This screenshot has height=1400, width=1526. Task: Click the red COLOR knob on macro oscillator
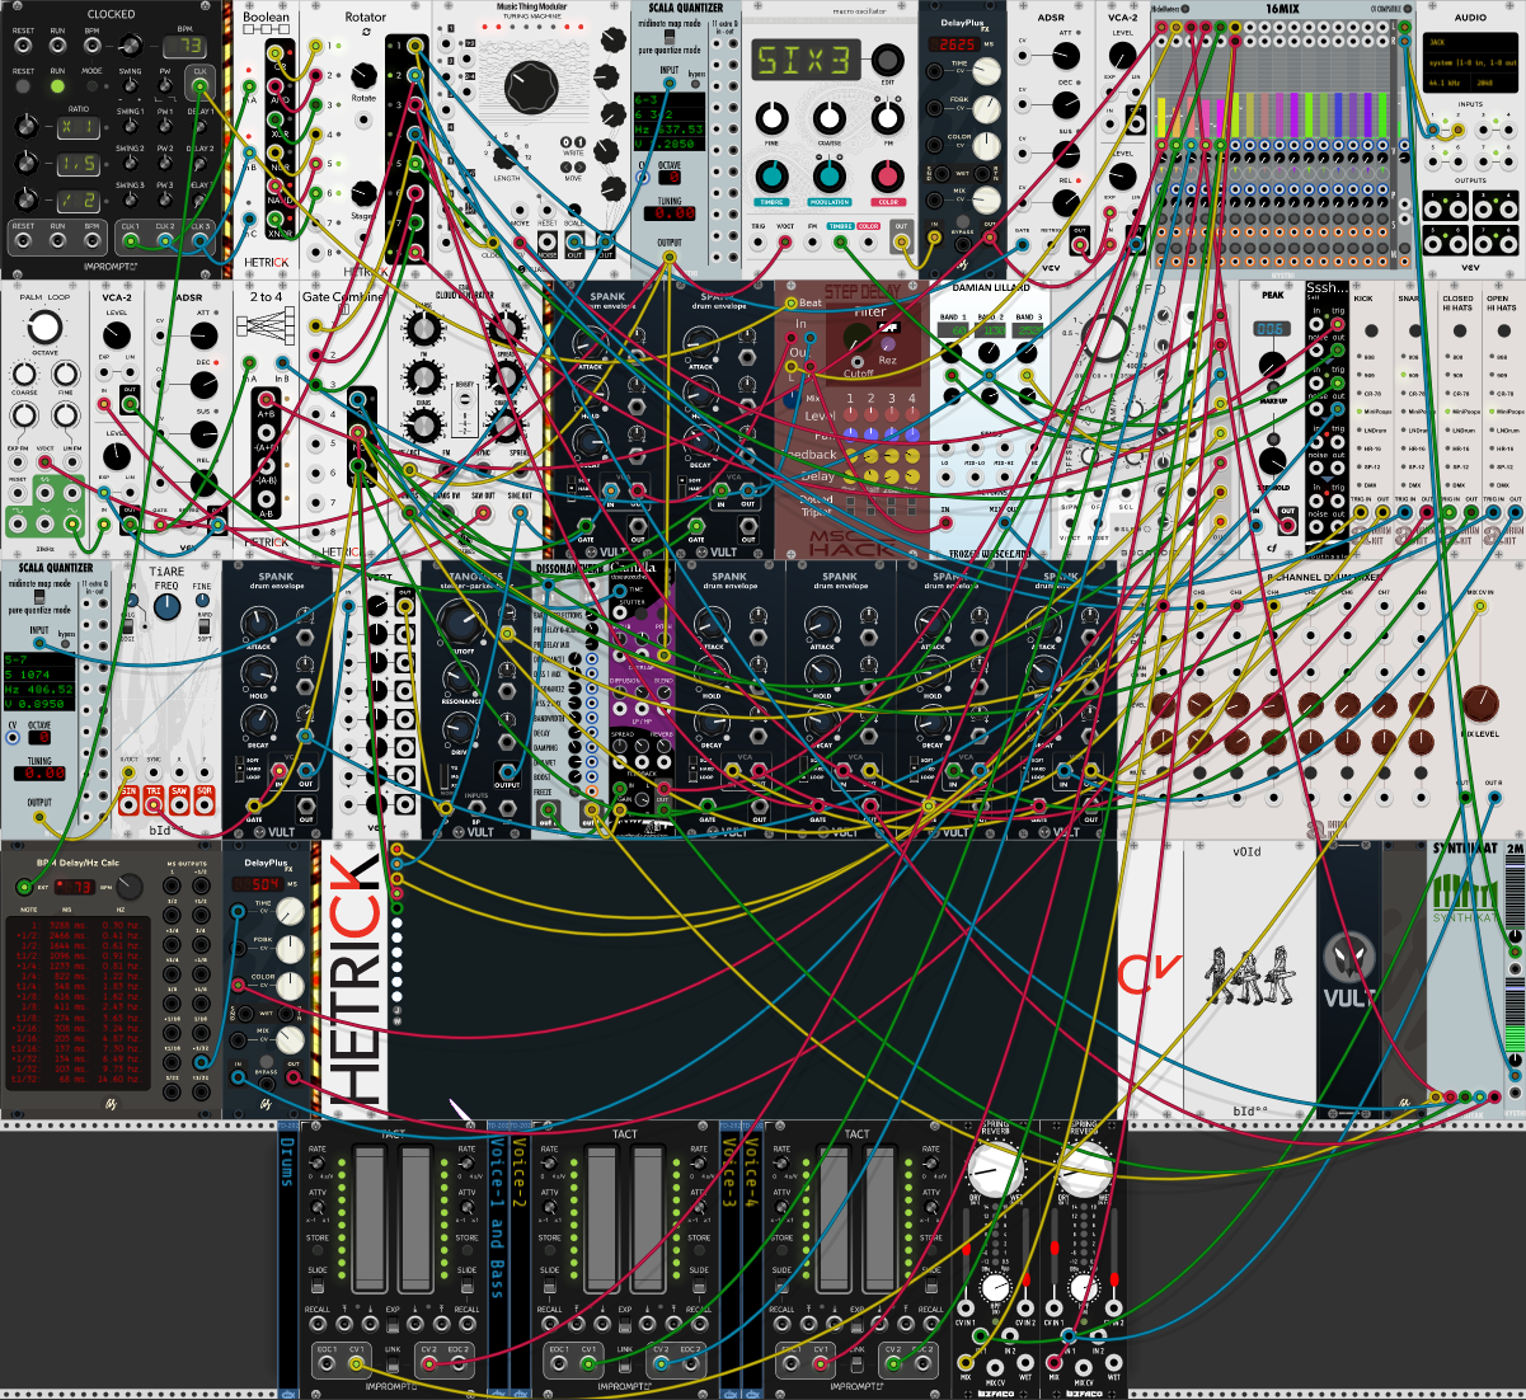(887, 177)
